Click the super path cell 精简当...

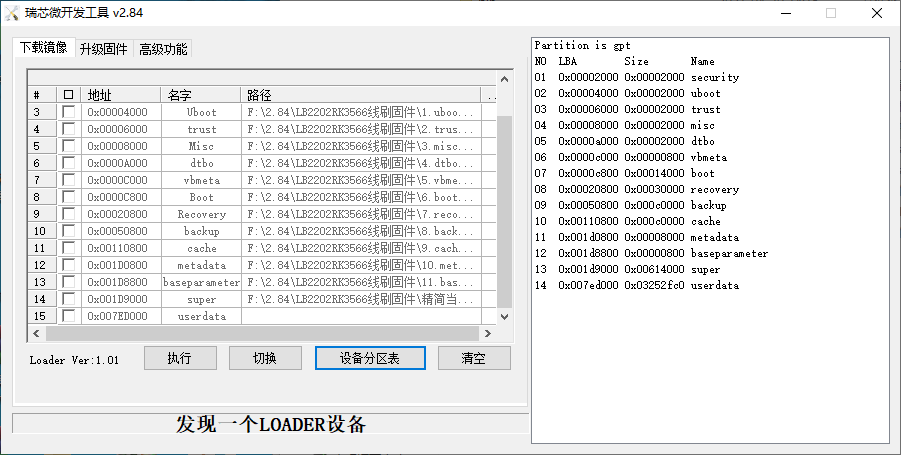click(360, 299)
